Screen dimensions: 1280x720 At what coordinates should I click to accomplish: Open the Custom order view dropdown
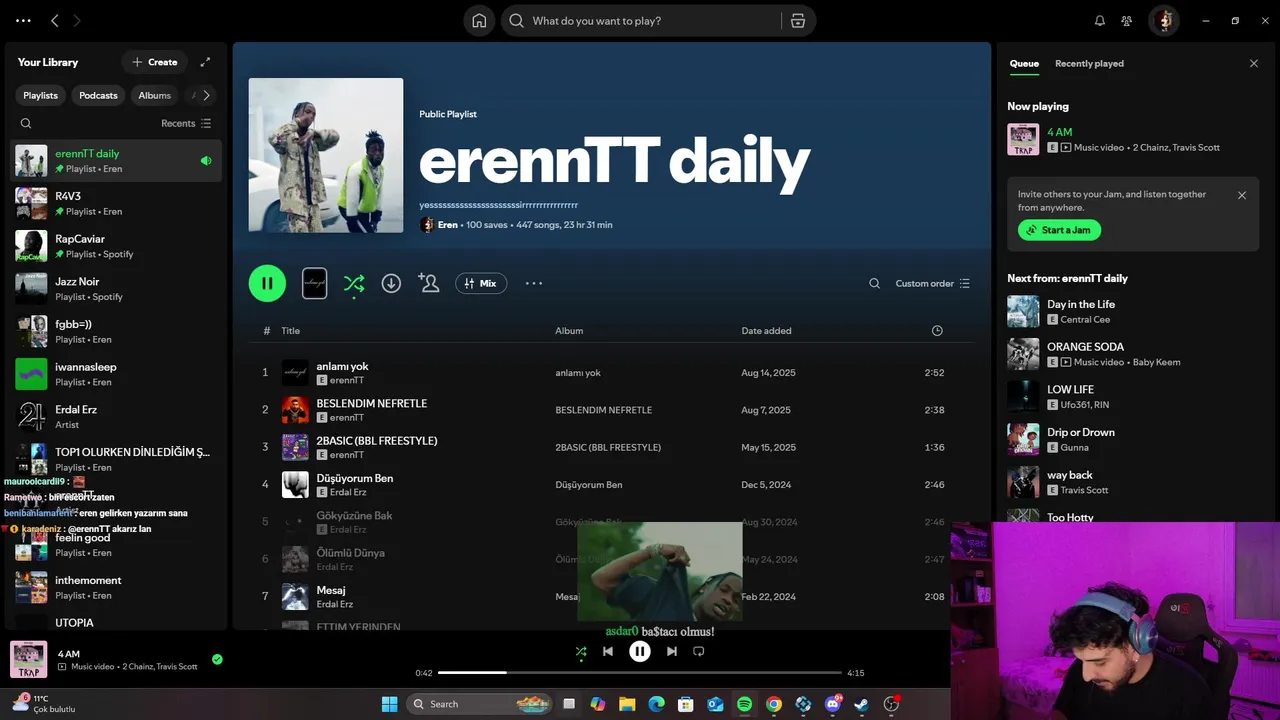(933, 284)
